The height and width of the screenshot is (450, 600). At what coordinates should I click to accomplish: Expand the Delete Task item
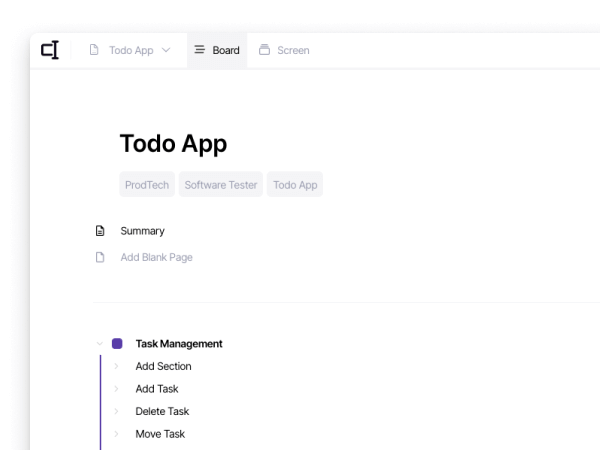[x=116, y=411]
